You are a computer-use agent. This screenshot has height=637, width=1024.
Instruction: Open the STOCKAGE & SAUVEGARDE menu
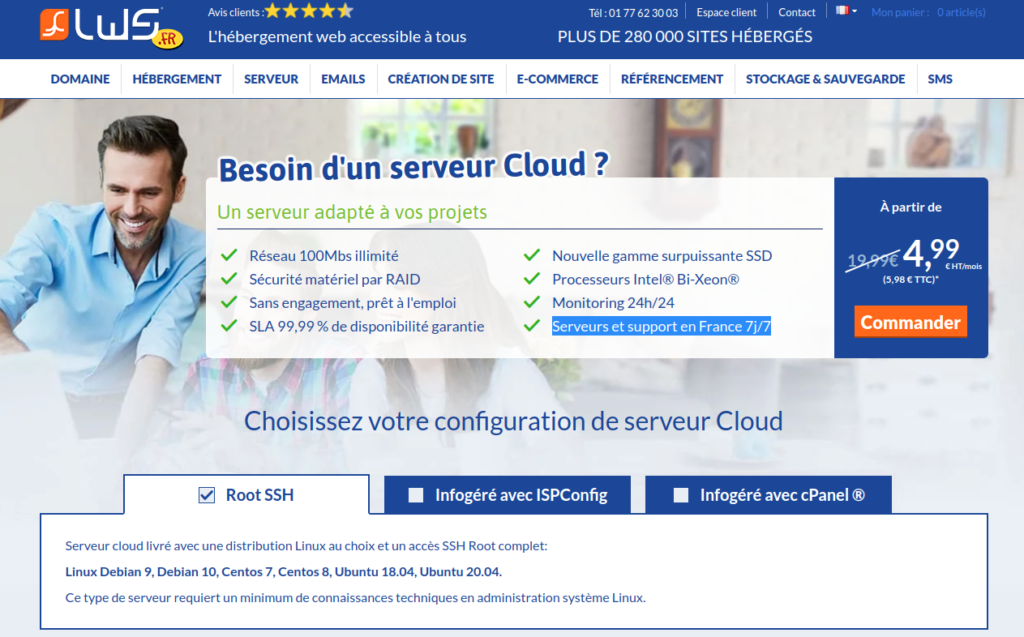(825, 79)
